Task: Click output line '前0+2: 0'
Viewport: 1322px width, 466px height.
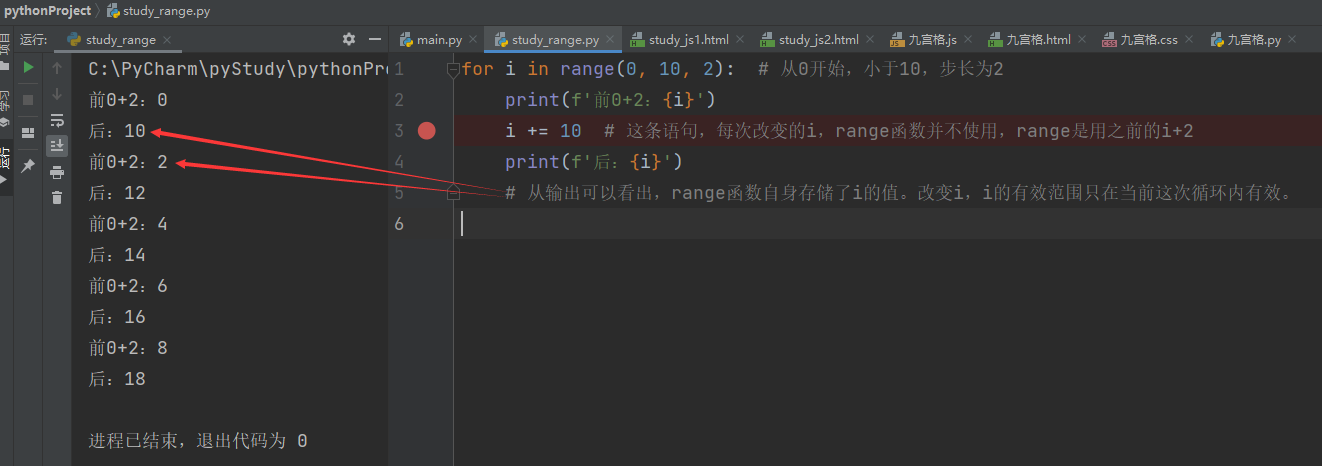Action: point(128,100)
